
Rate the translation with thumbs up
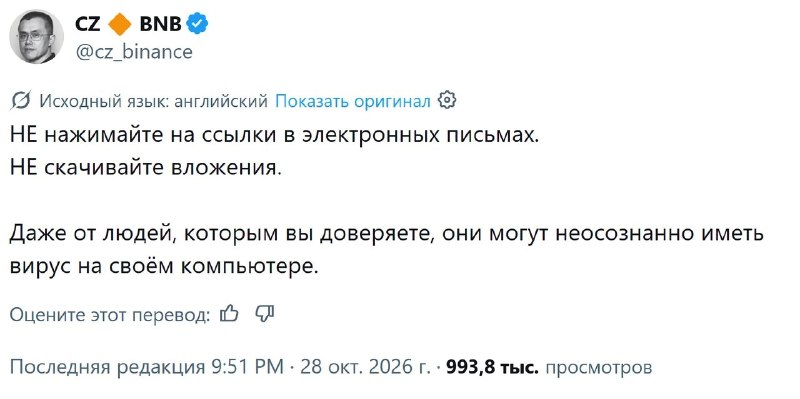(x=229, y=313)
